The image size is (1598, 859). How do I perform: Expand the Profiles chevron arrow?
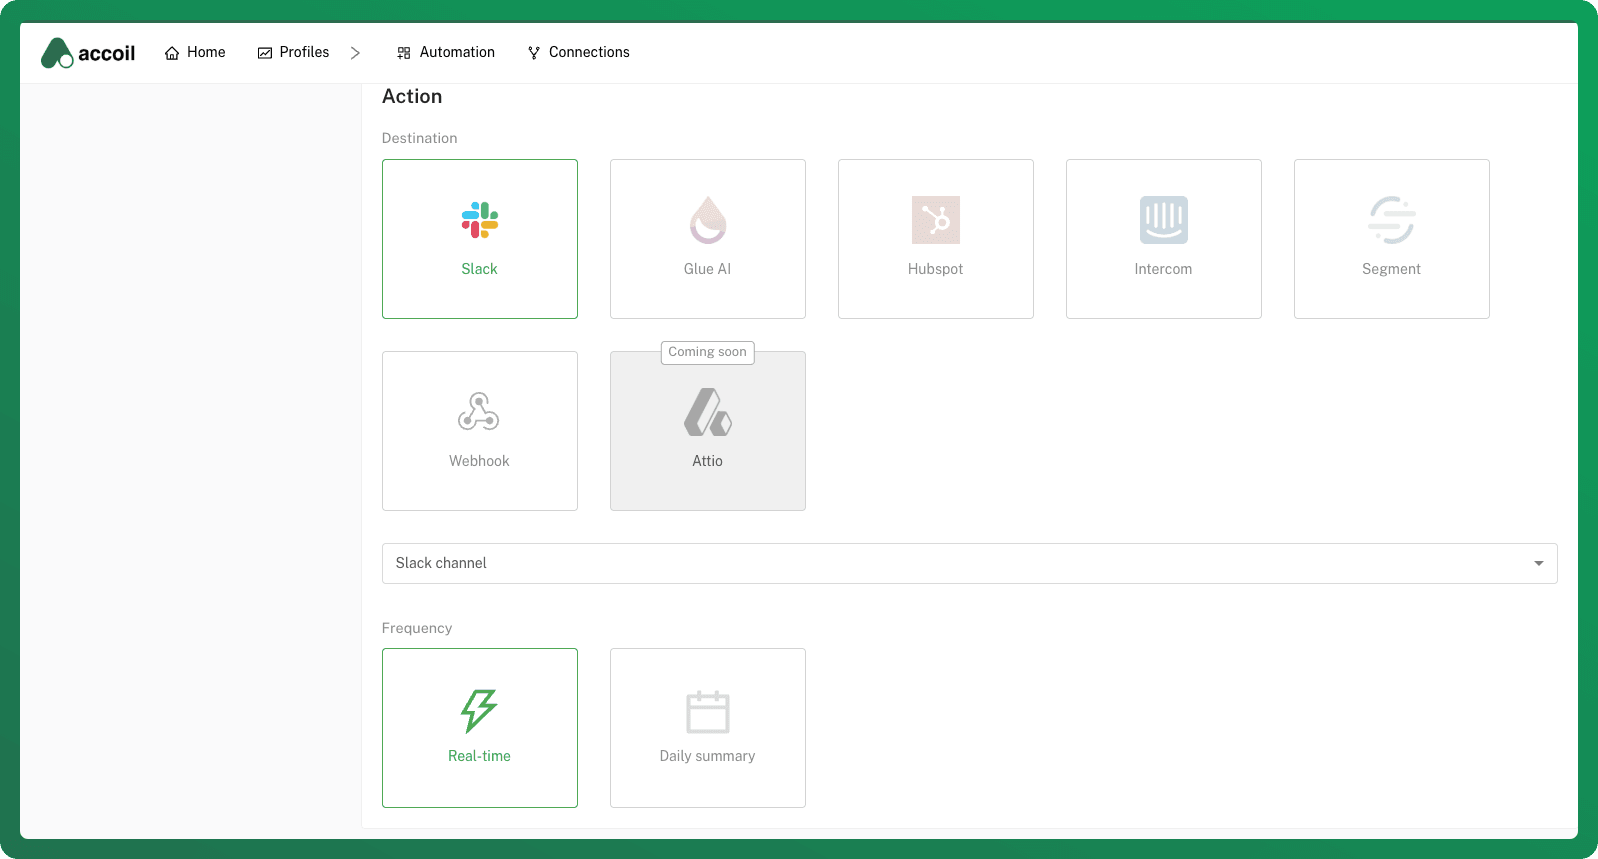pyautogui.click(x=355, y=53)
